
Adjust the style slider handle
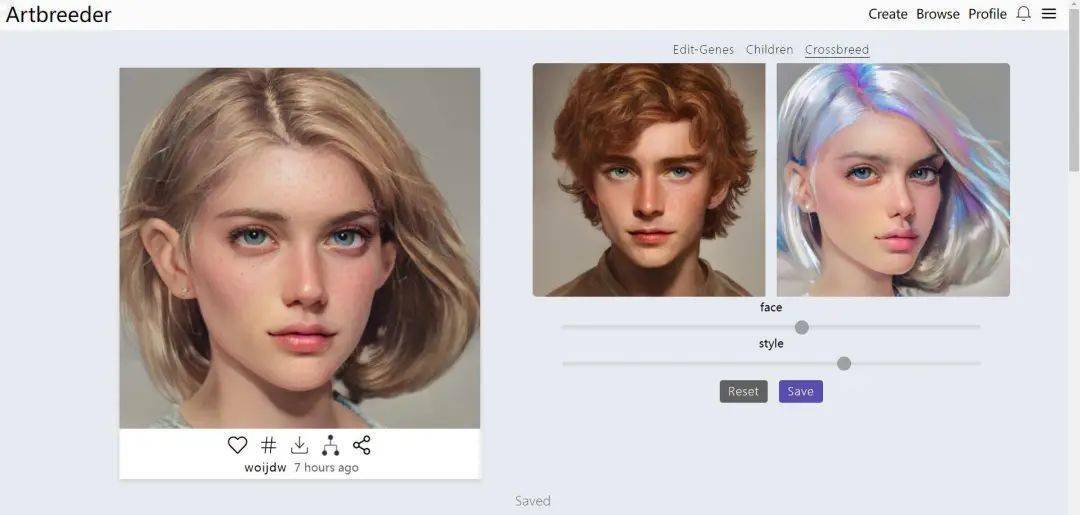[844, 364]
